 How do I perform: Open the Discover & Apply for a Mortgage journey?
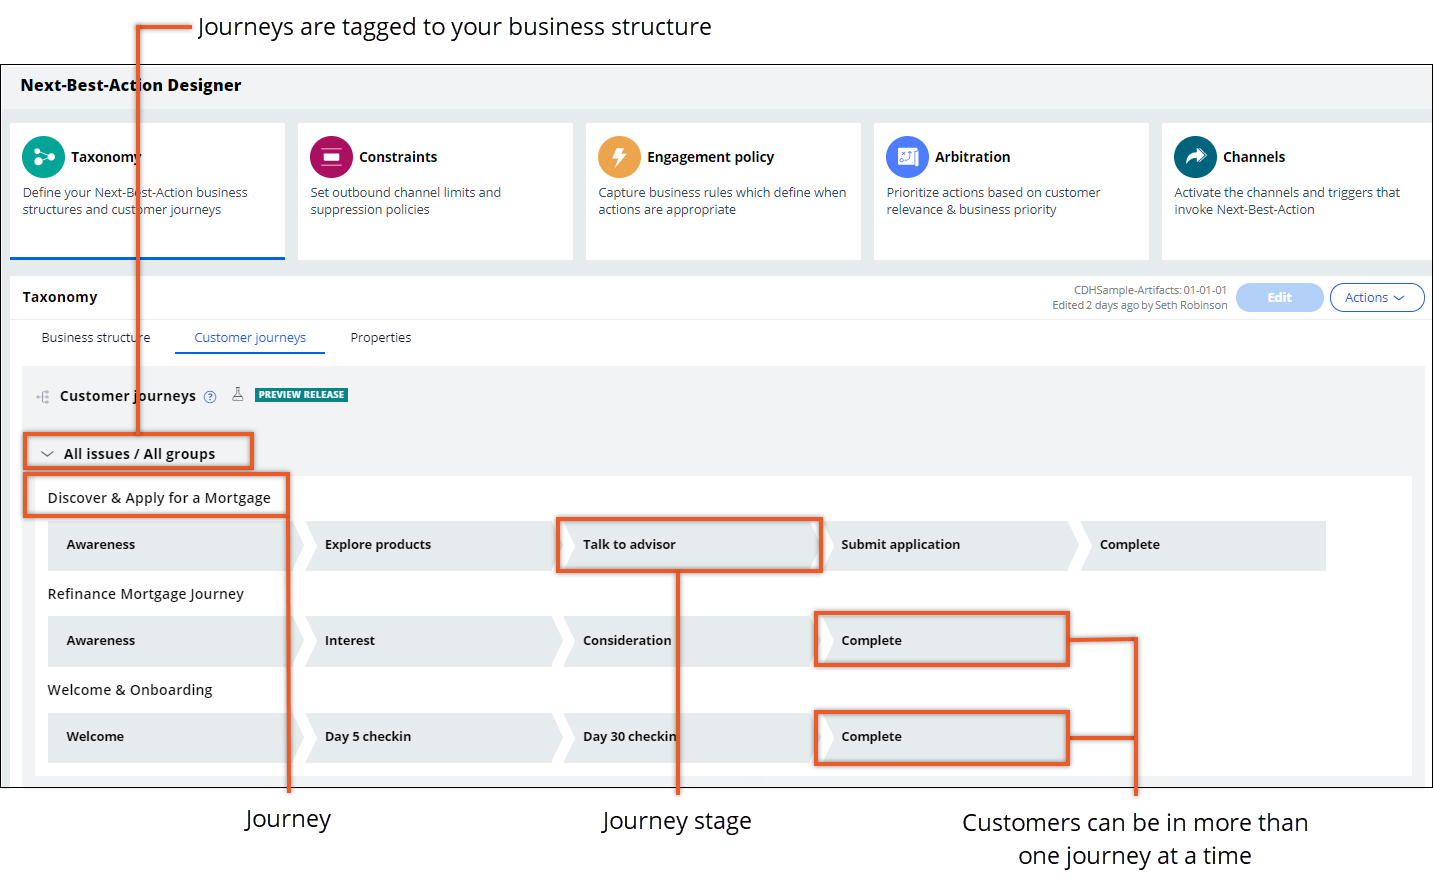159,498
